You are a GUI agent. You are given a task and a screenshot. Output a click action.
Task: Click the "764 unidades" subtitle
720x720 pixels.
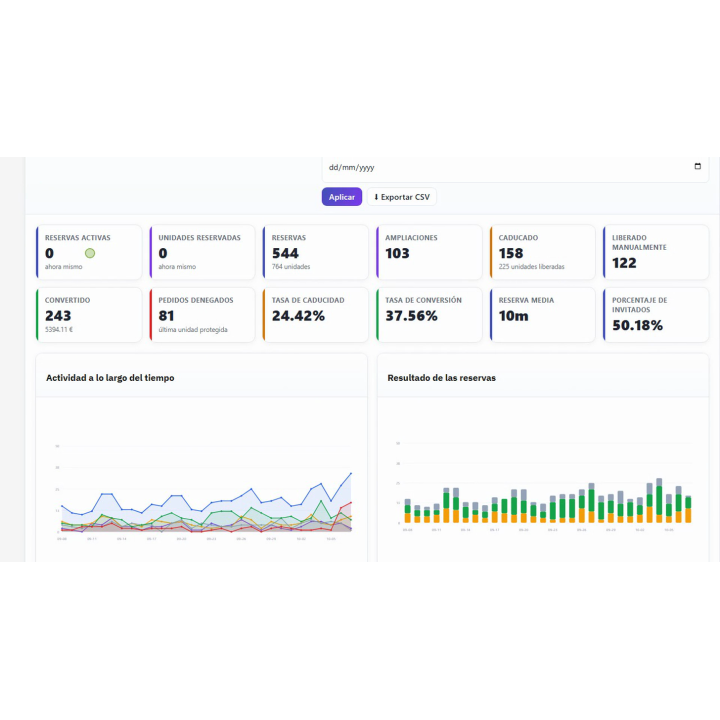tap(291, 267)
